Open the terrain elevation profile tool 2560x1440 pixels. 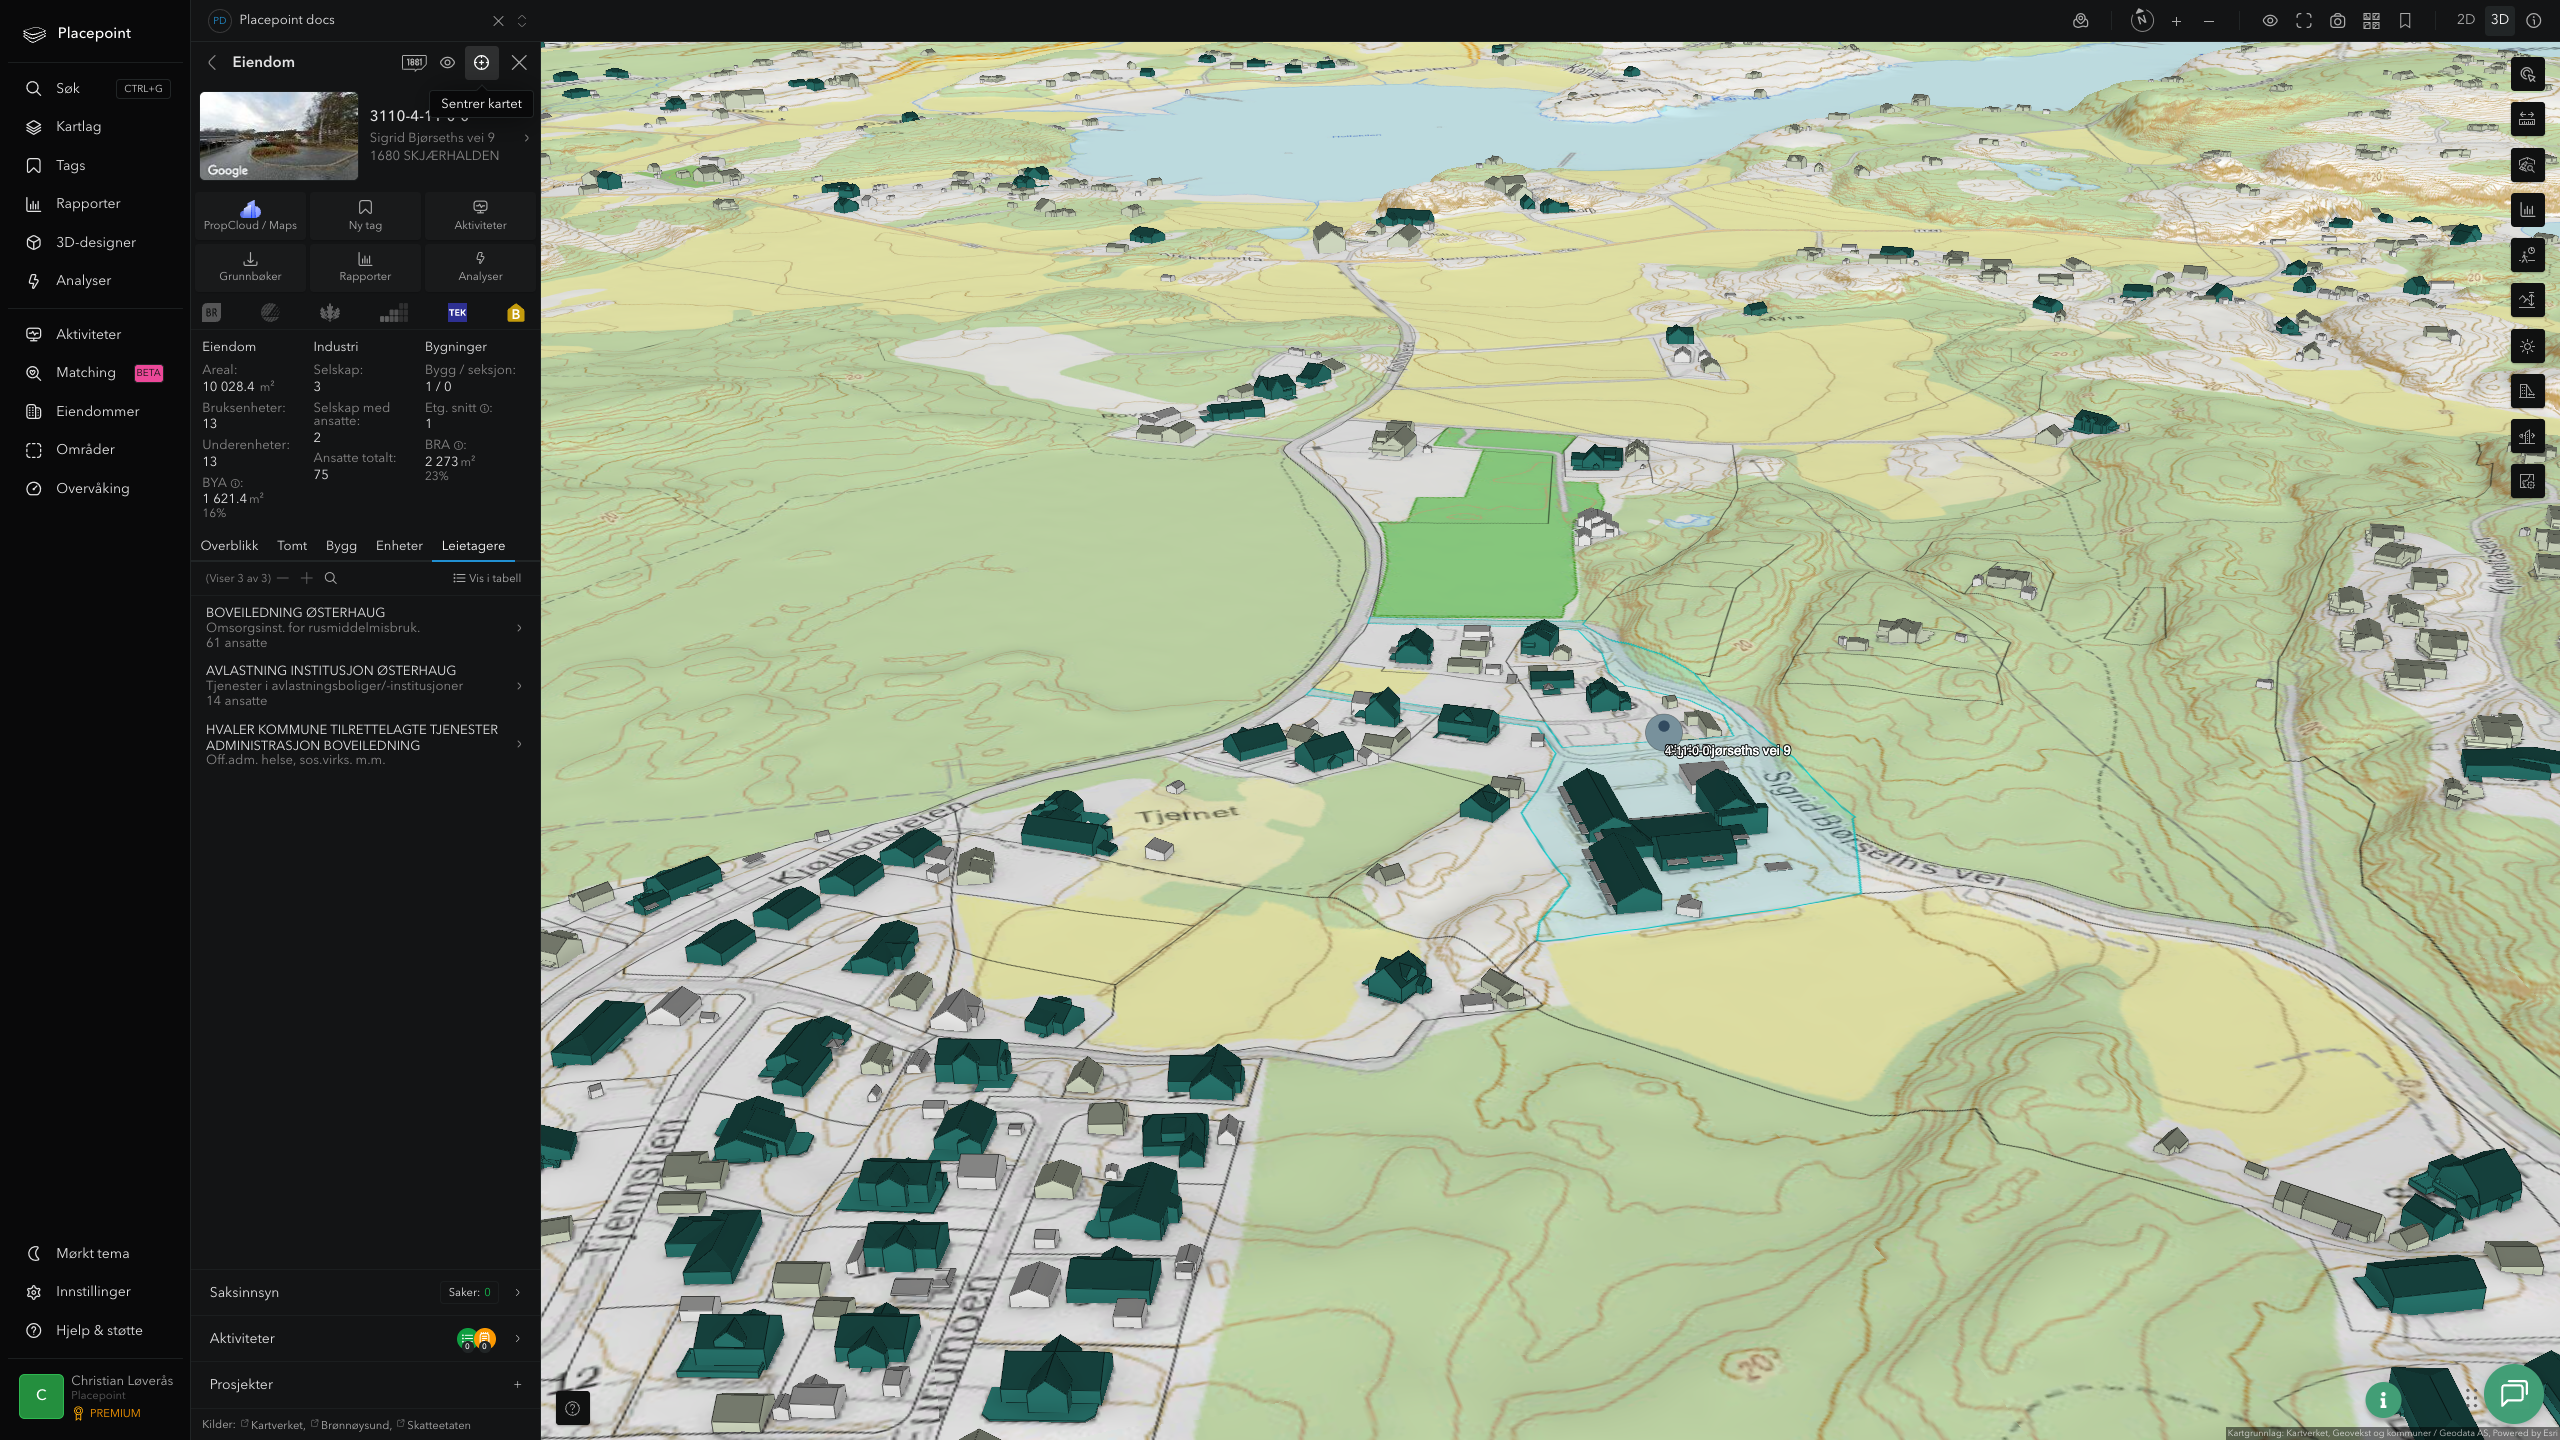click(x=2527, y=300)
